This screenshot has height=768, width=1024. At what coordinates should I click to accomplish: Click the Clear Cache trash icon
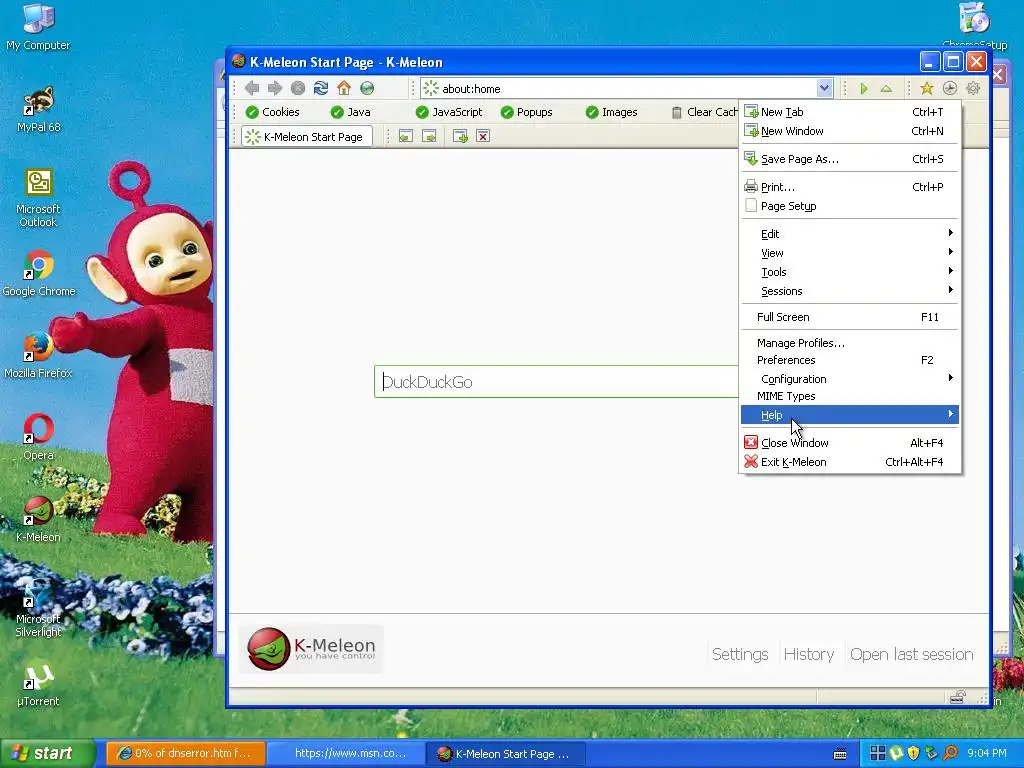coord(677,112)
